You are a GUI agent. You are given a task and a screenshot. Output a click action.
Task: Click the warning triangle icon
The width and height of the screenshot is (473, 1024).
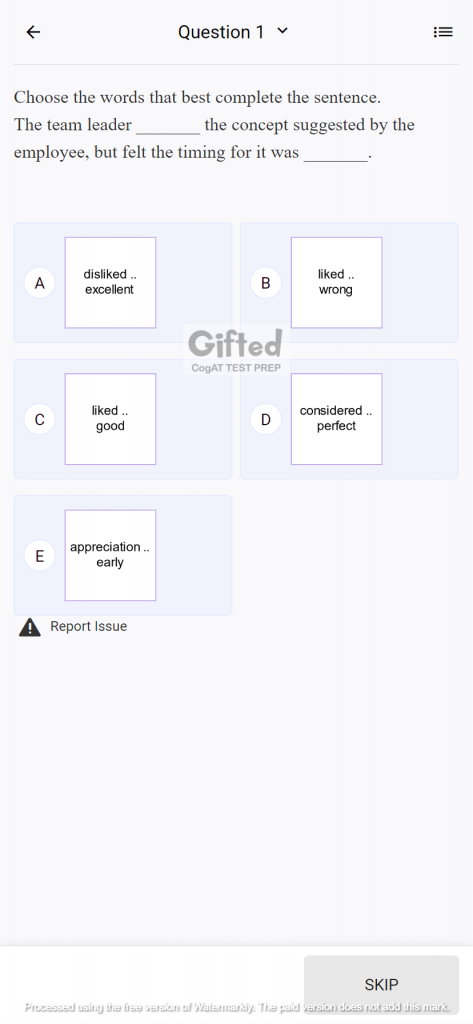29,628
